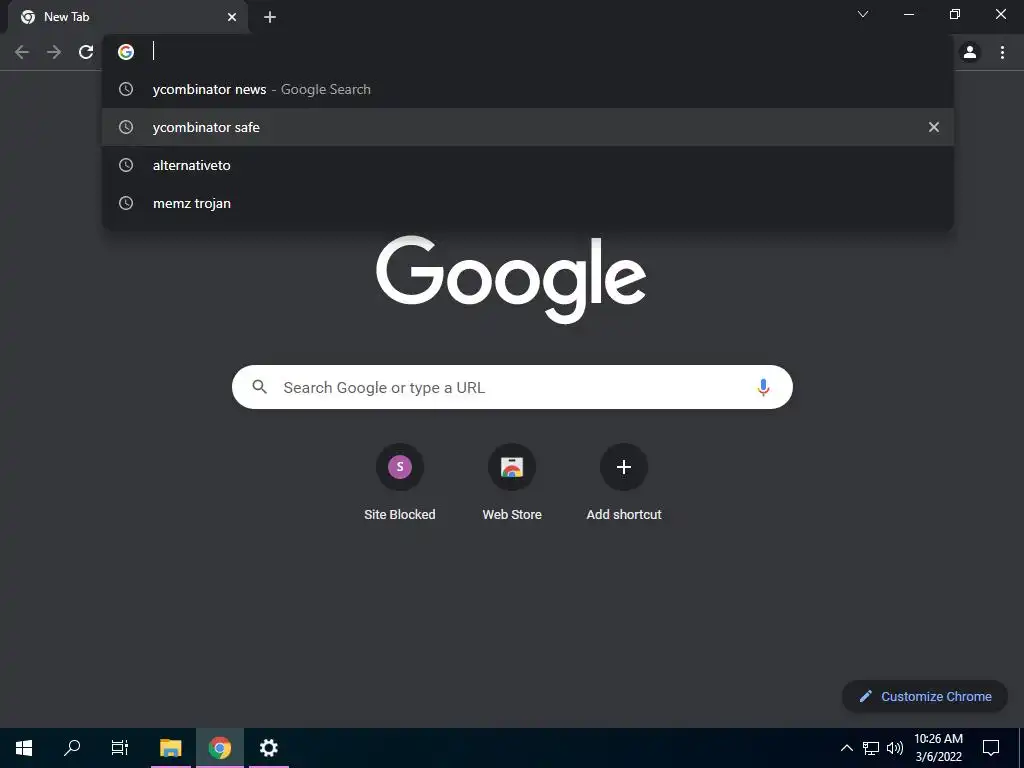
Task: Open the tab search chevron
Action: click(863, 14)
